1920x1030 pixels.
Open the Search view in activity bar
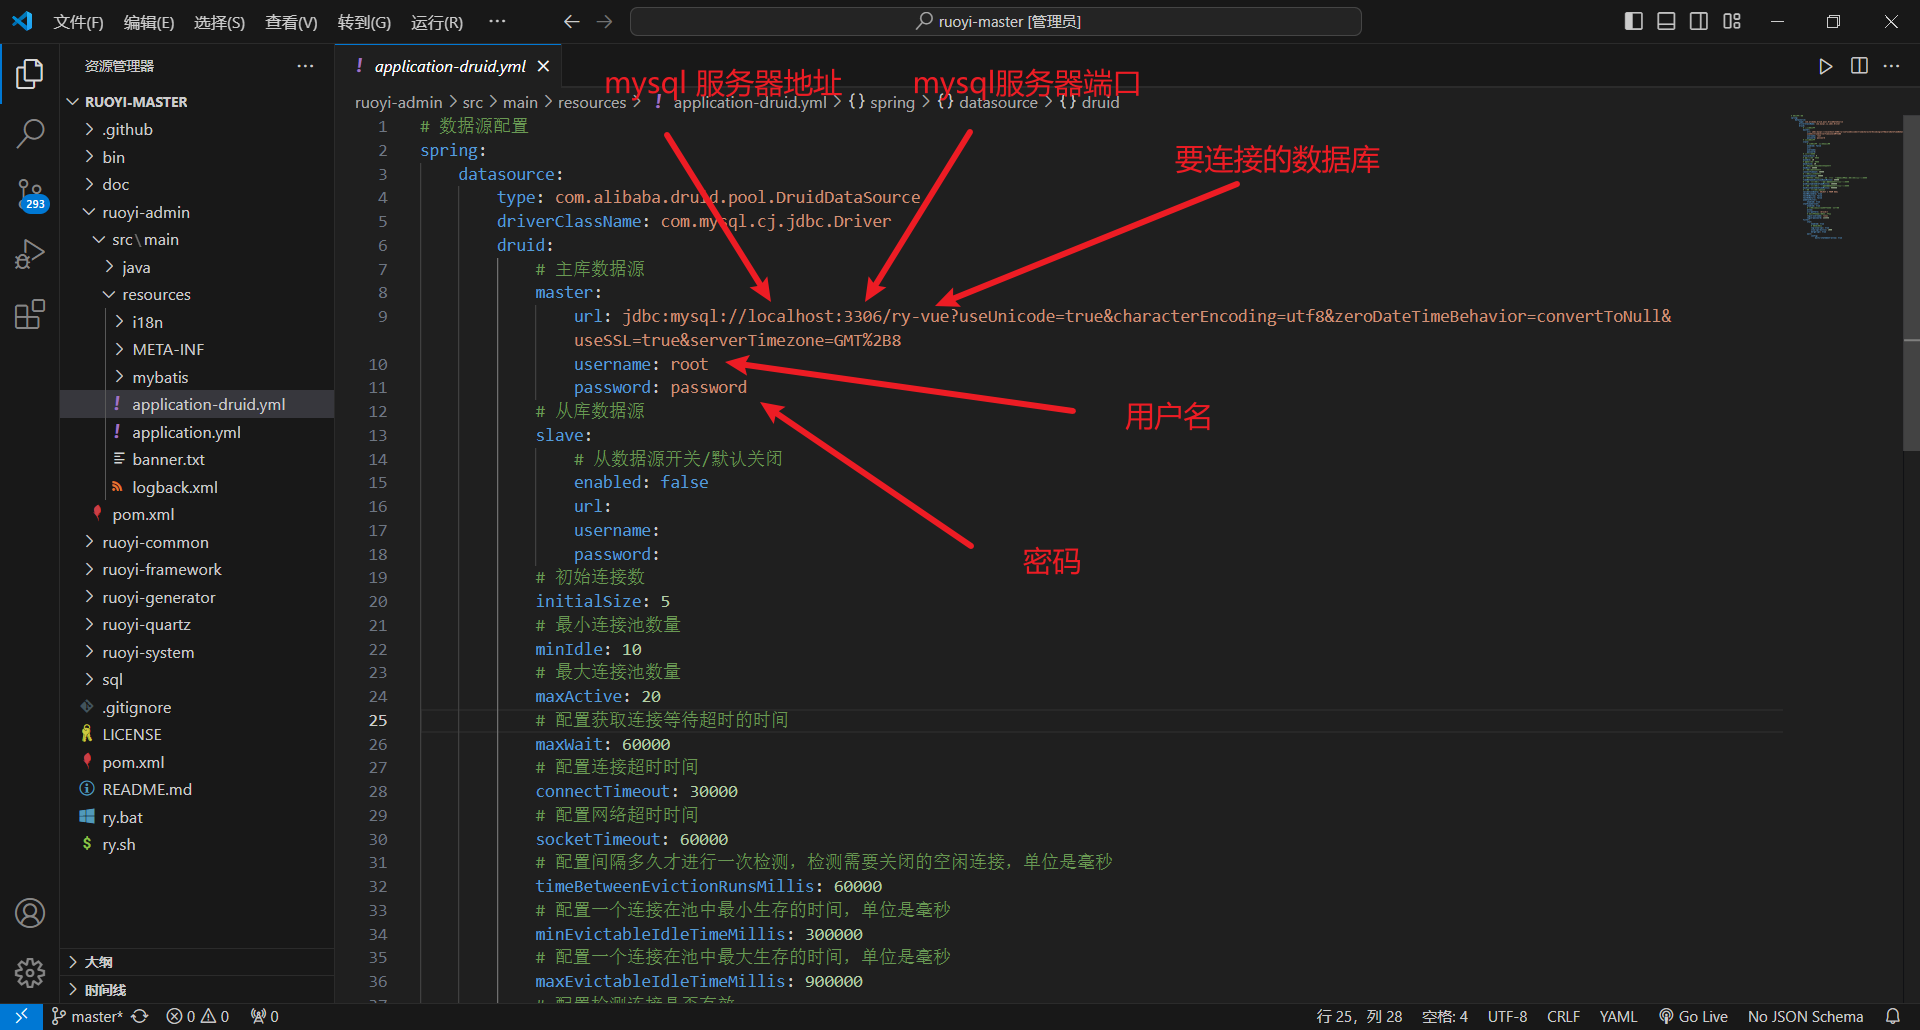(30, 133)
